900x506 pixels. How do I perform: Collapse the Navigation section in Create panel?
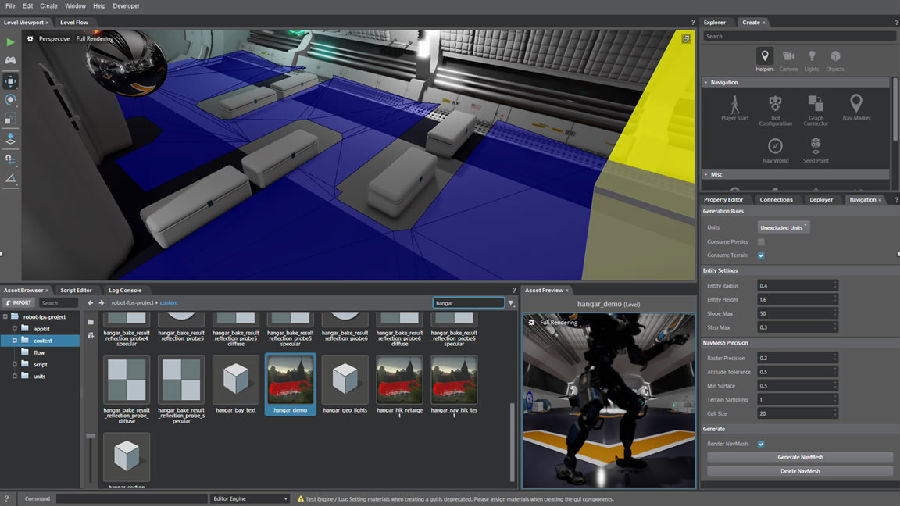706,83
